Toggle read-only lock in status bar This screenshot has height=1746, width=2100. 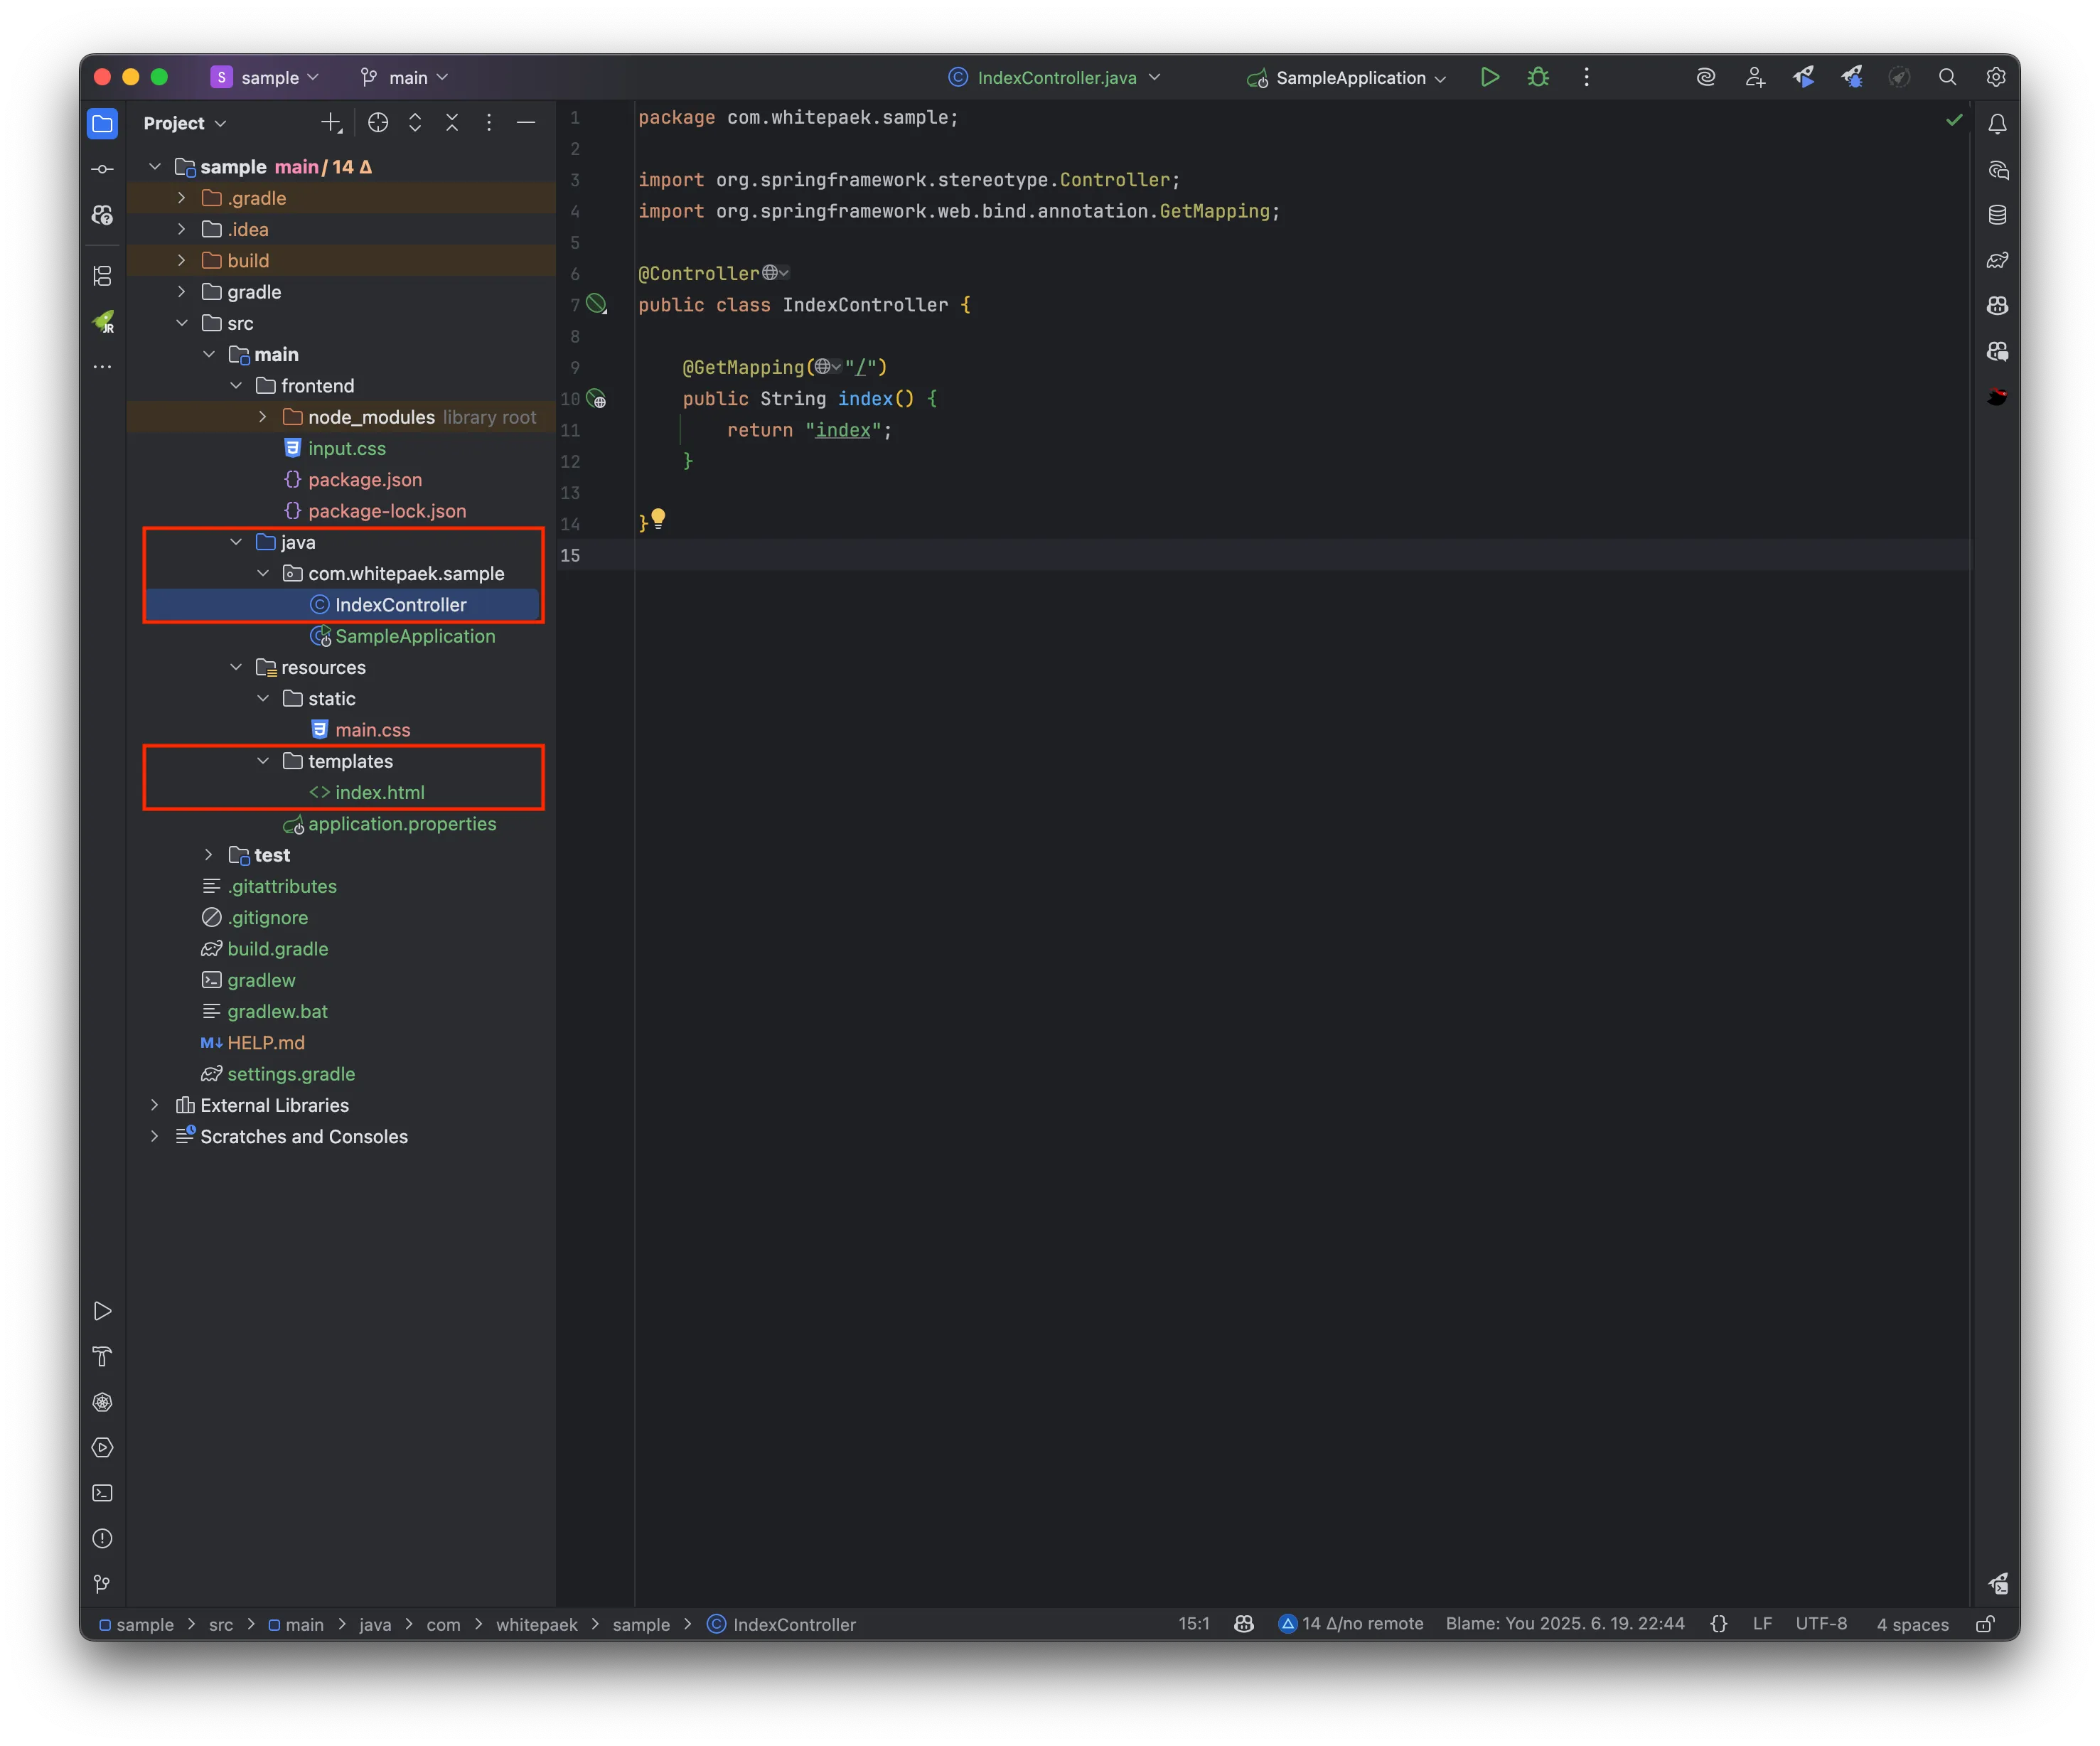pyautogui.click(x=1986, y=1624)
